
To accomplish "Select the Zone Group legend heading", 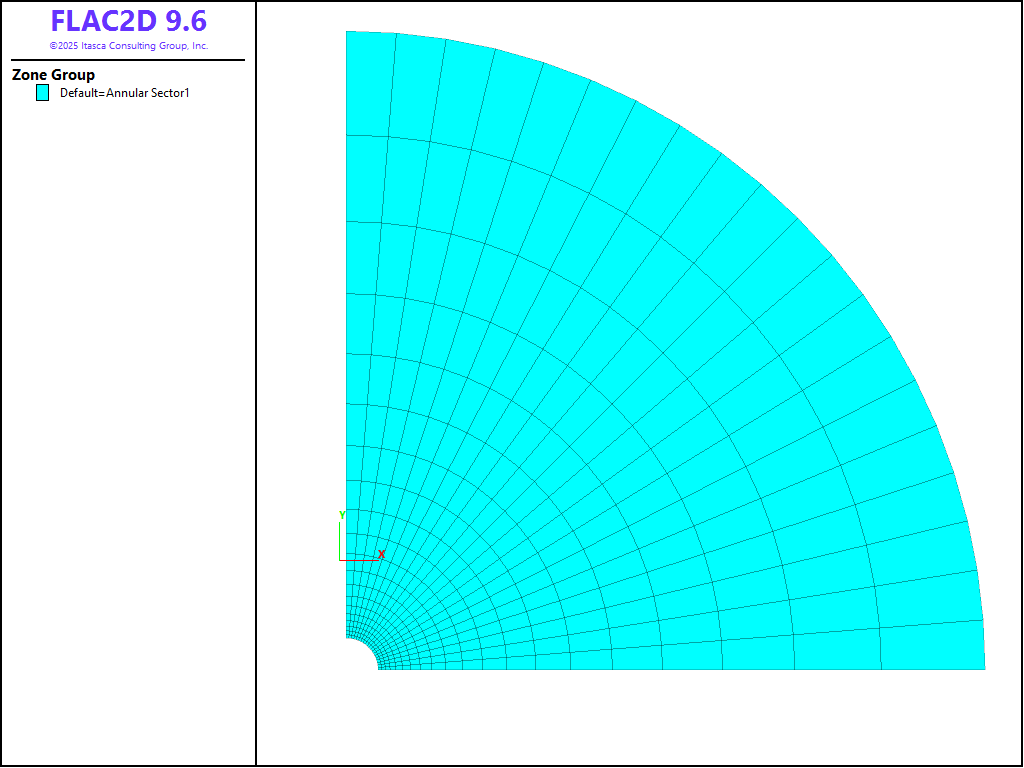I will (x=53, y=75).
